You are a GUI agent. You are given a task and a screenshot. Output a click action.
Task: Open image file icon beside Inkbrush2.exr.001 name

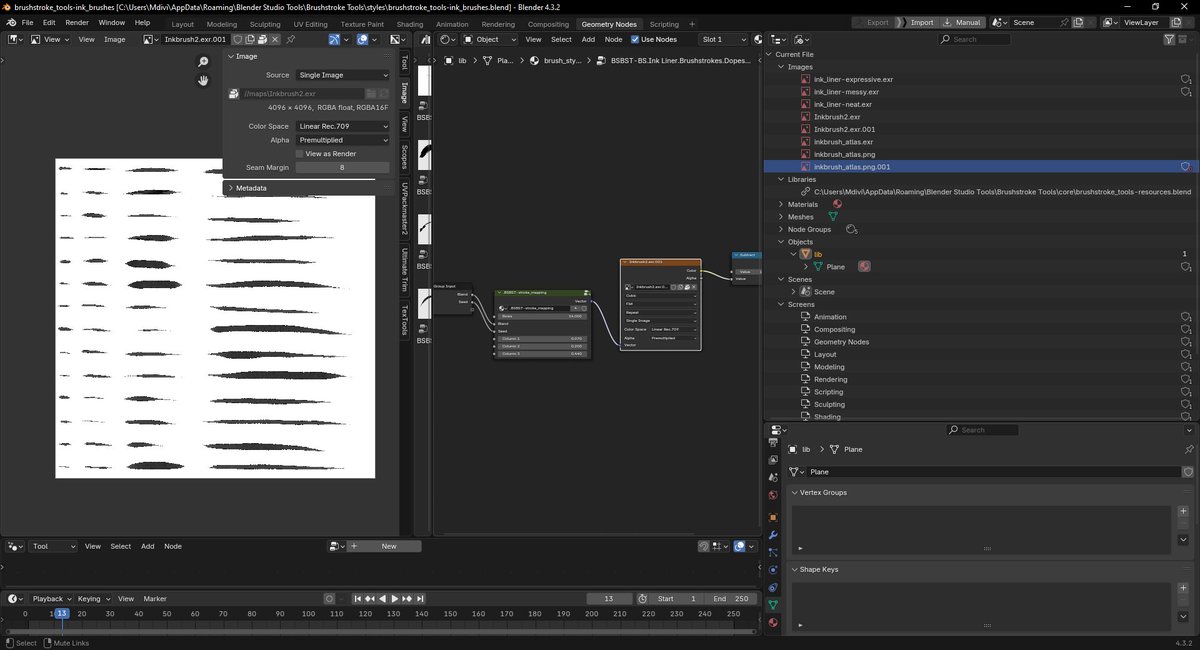(x=262, y=39)
